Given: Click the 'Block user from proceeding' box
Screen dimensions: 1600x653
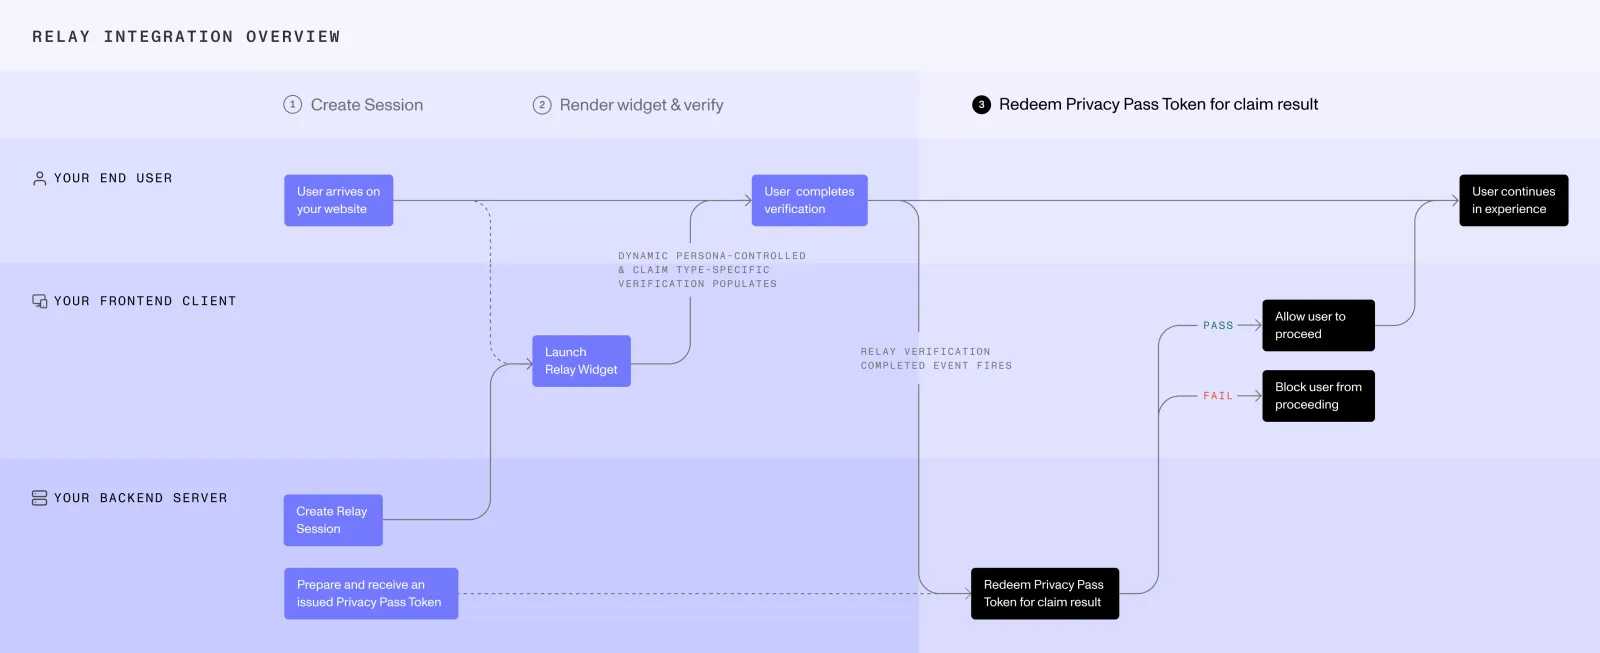Looking at the screenshot, I should point(1318,396).
